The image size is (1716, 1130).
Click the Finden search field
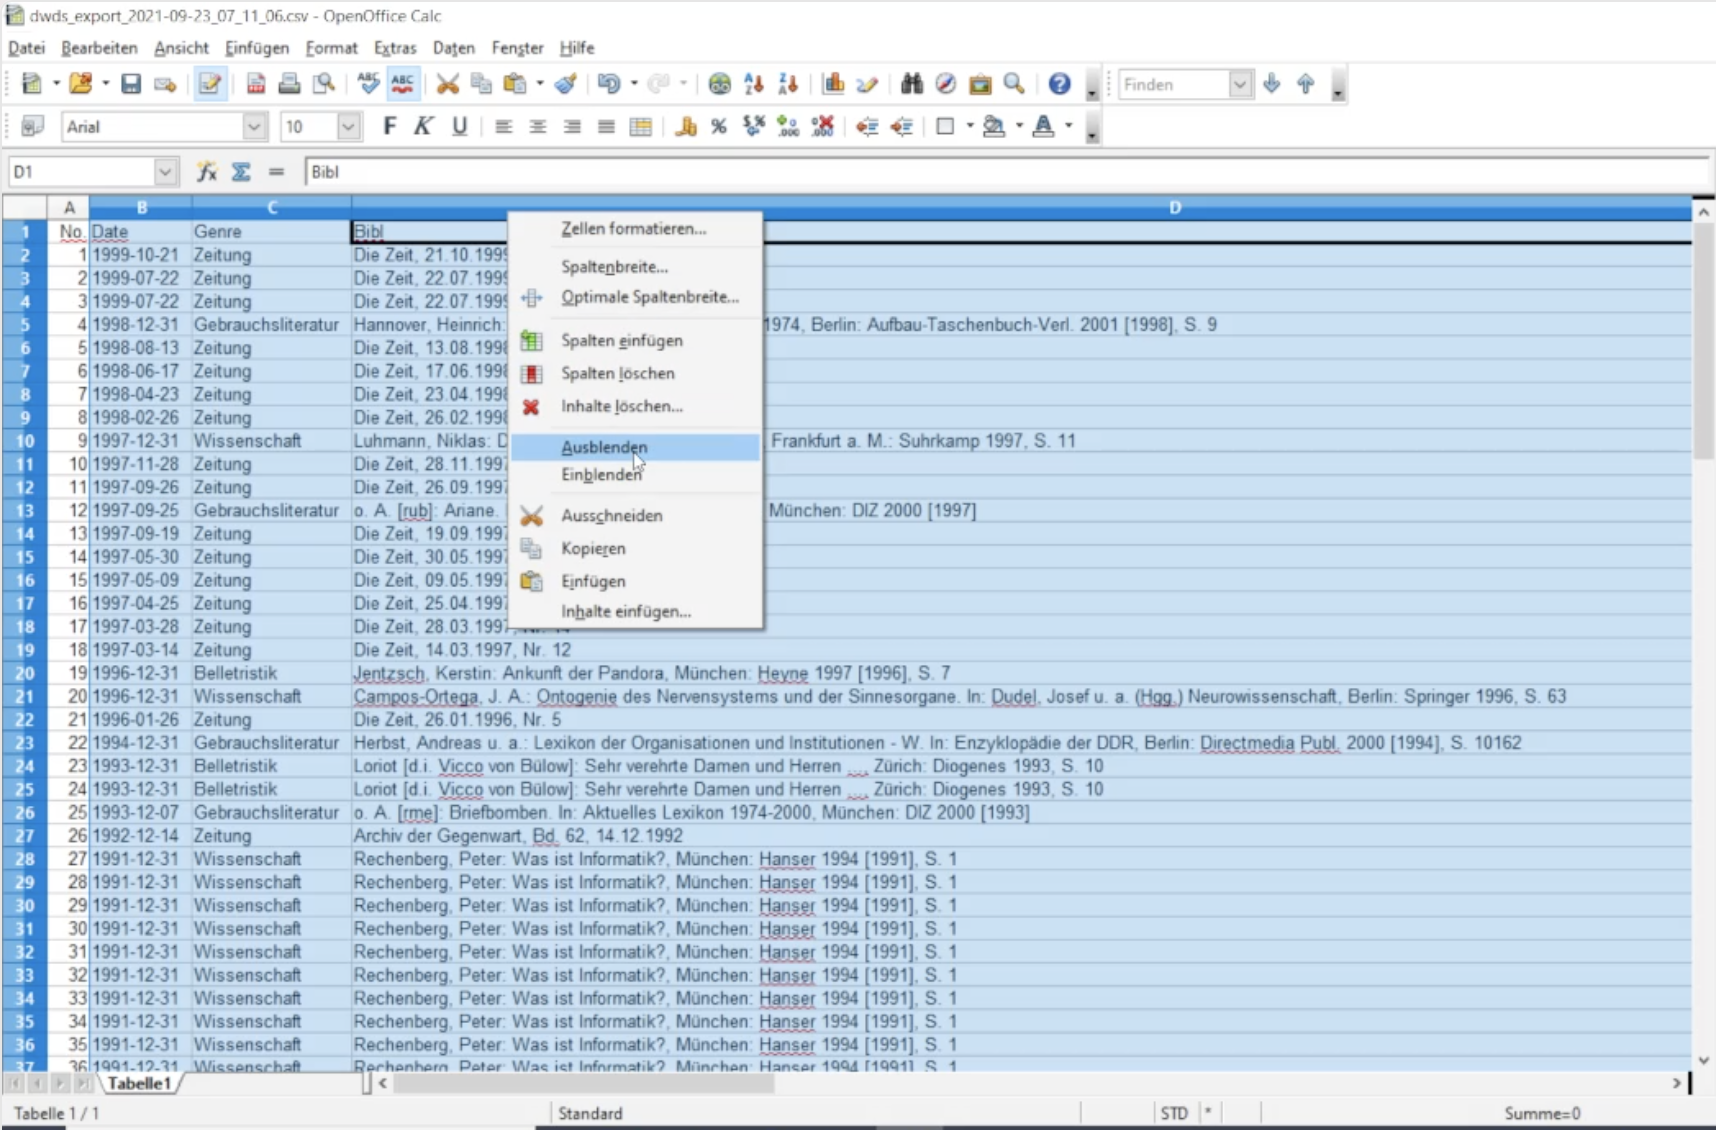click(1174, 85)
